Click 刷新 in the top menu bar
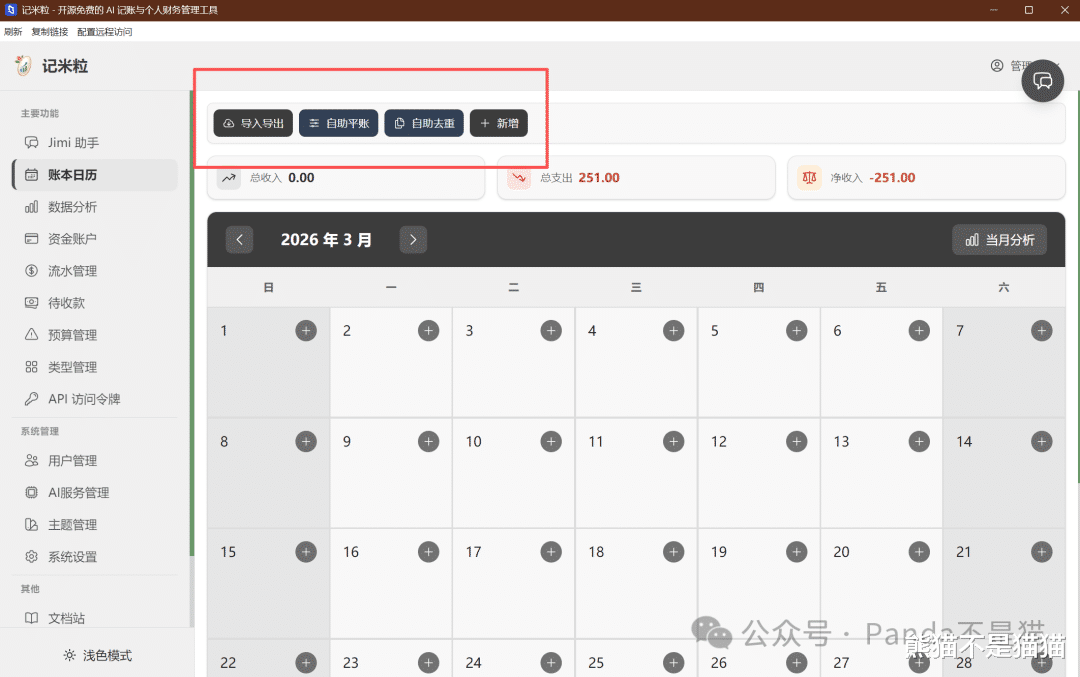This screenshot has height=677, width=1080. (x=13, y=32)
